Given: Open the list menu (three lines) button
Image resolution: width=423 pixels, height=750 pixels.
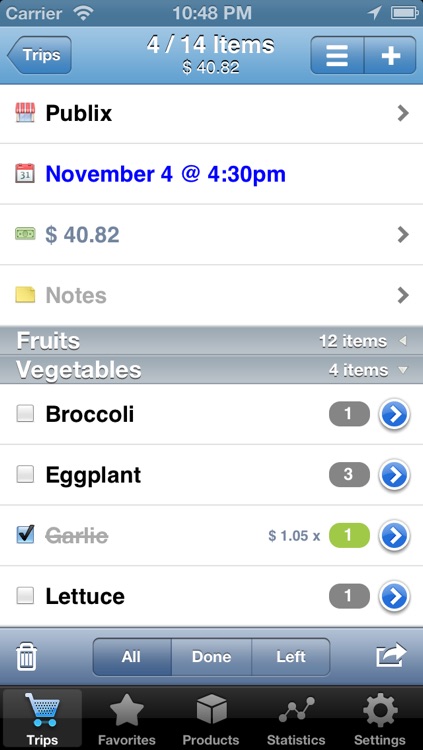Looking at the screenshot, I should [x=337, y=55].
